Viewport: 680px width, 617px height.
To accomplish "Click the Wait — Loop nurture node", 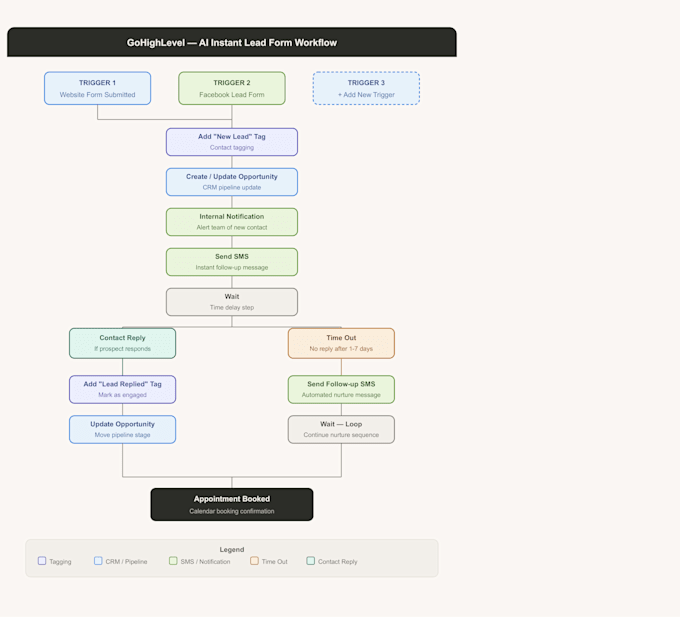I will pyautogui.click(x=341, y=430).
